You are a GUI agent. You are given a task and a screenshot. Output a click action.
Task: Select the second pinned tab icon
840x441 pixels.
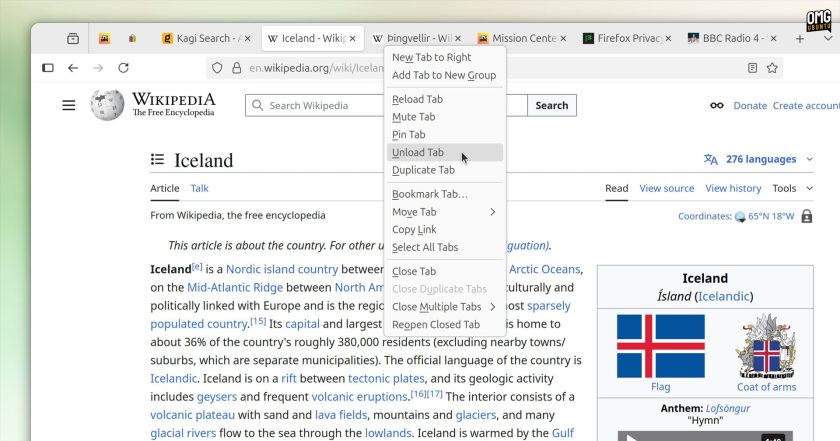132,39
